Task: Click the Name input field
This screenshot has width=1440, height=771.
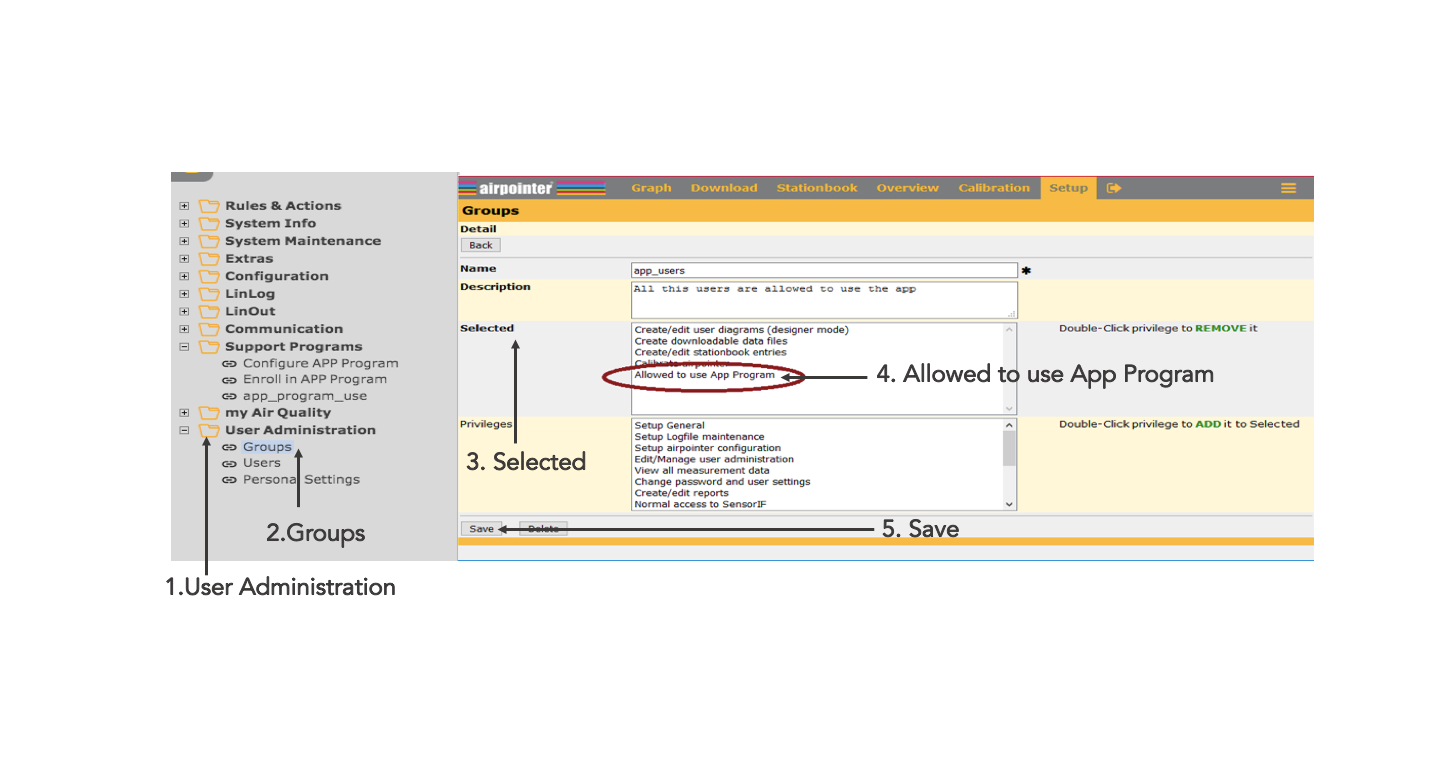Action: 824,270
